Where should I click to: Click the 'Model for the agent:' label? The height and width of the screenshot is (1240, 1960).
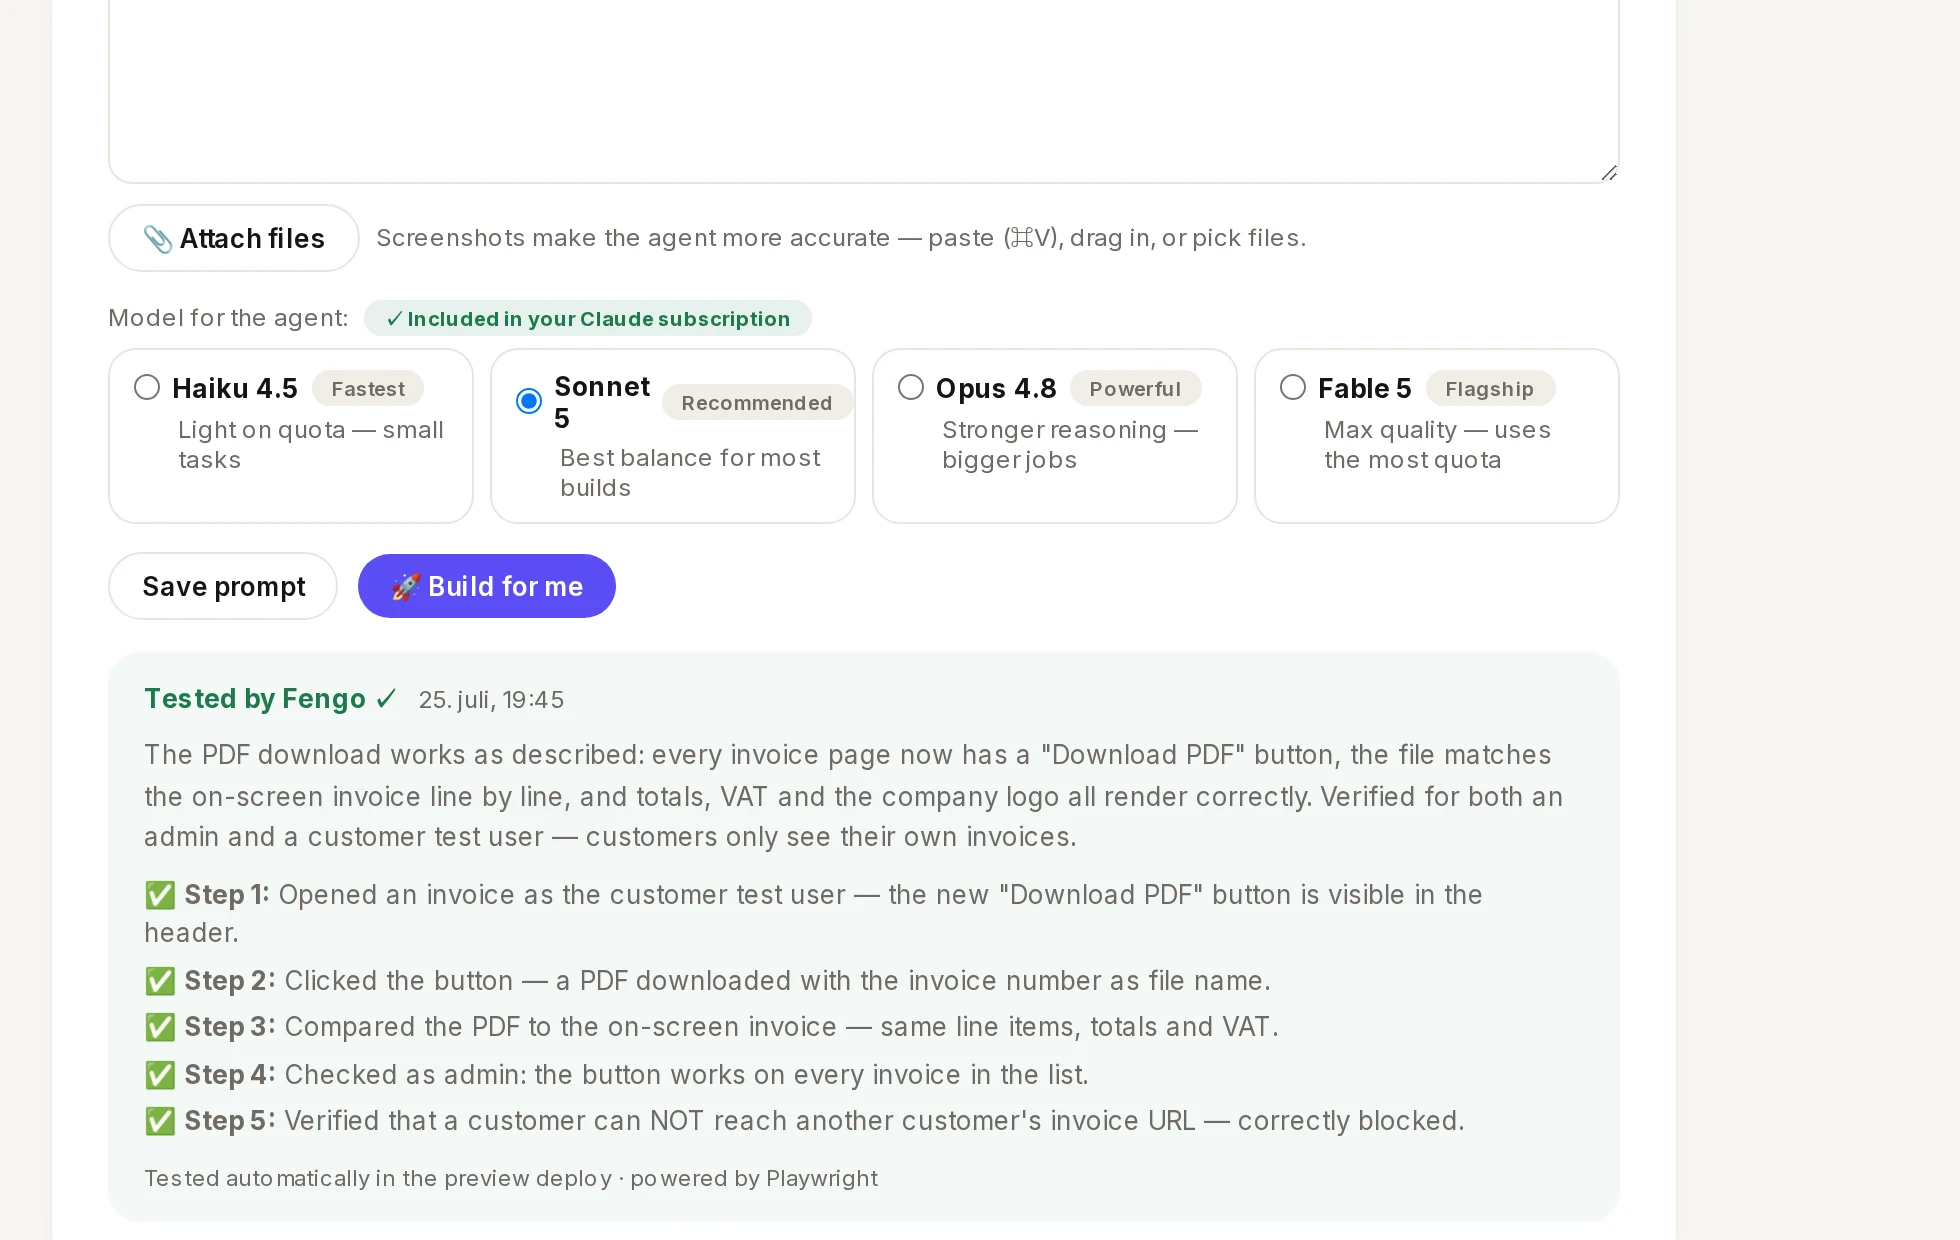tap(228, 318)
